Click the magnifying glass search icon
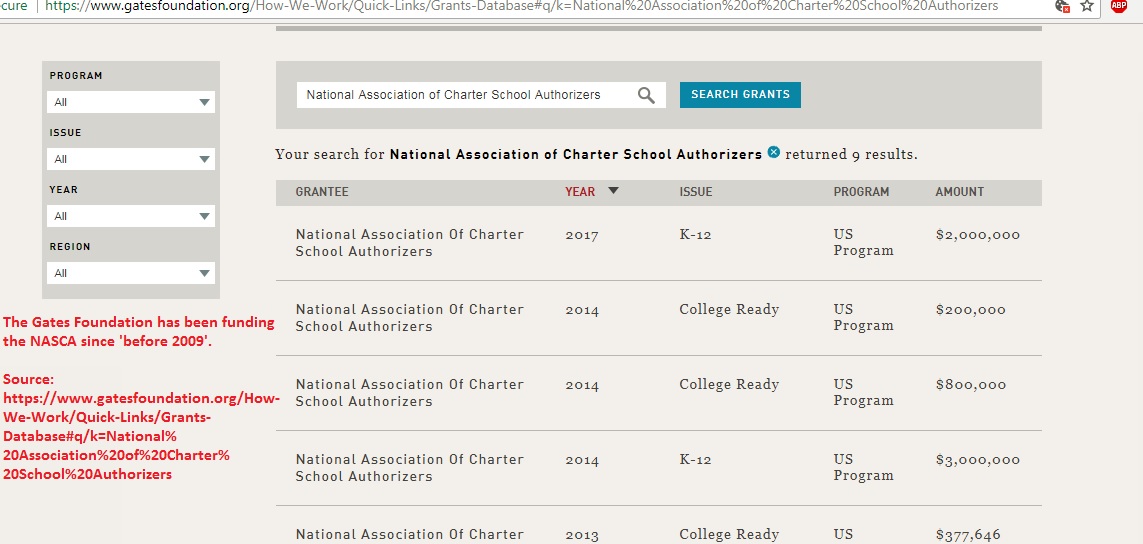Viewport: 1143px width, 544px height. 646,96
